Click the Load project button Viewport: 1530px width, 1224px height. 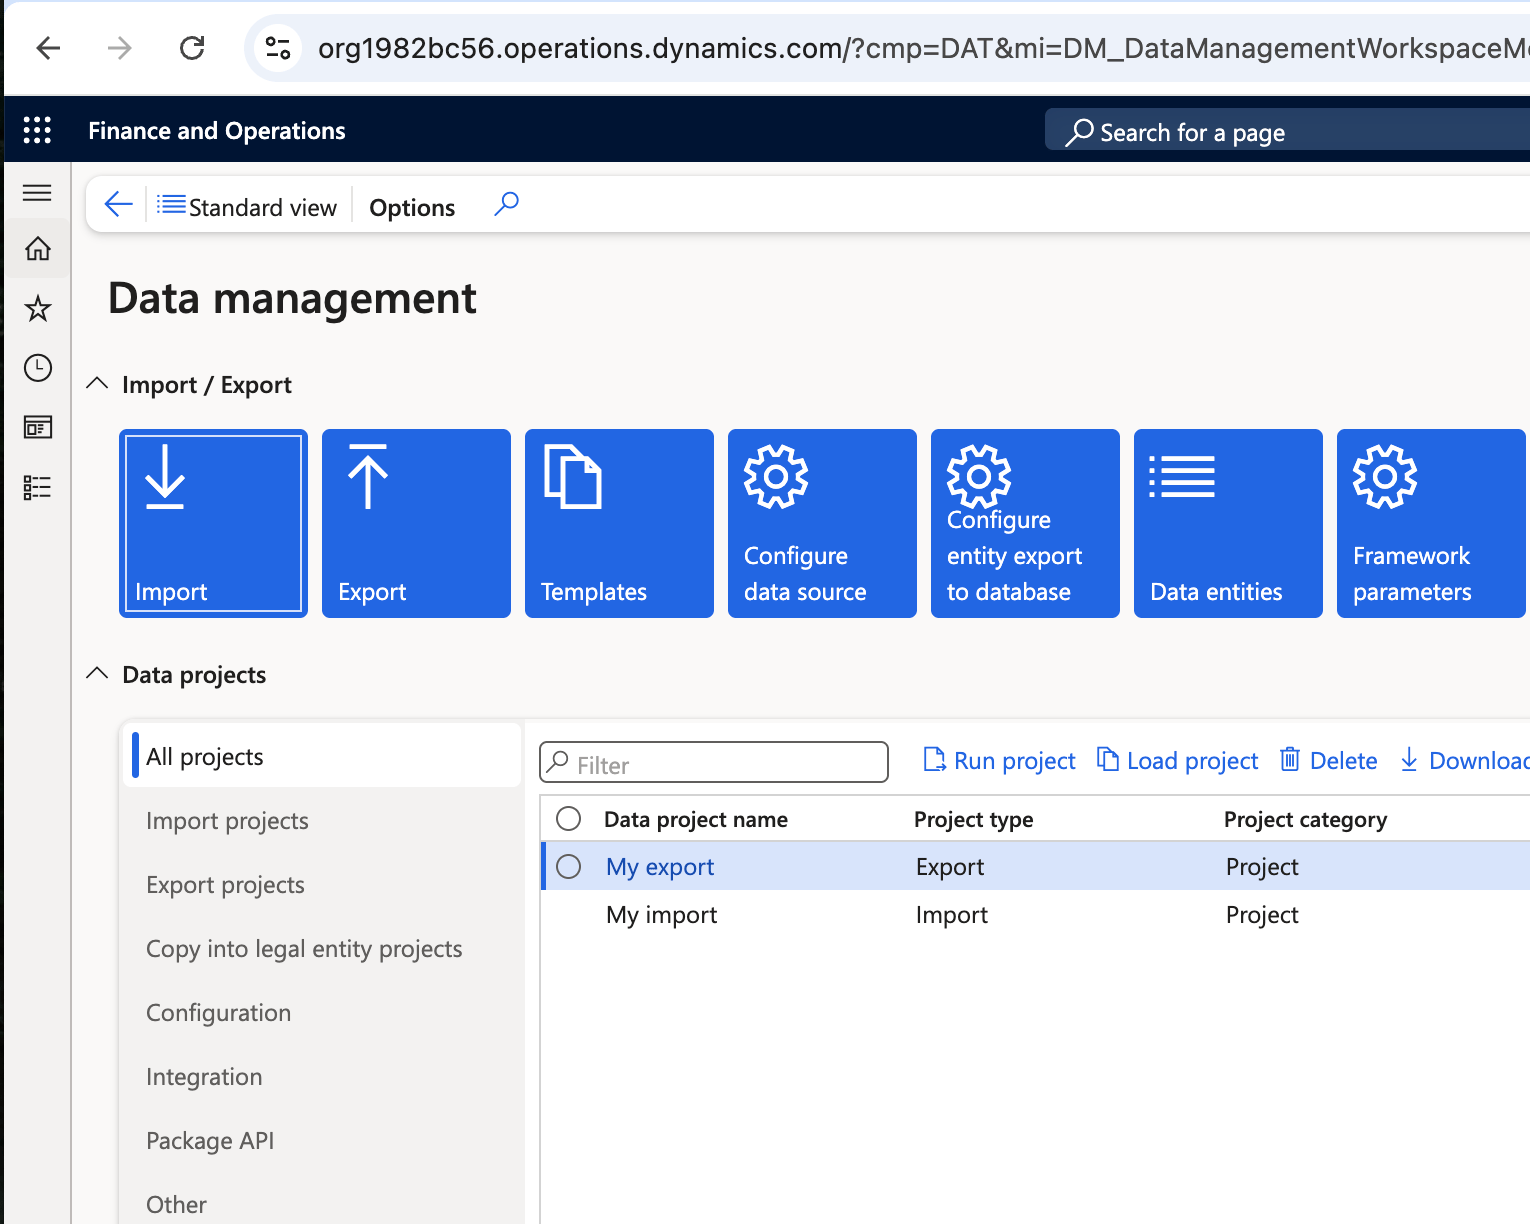click(1177, 761)
